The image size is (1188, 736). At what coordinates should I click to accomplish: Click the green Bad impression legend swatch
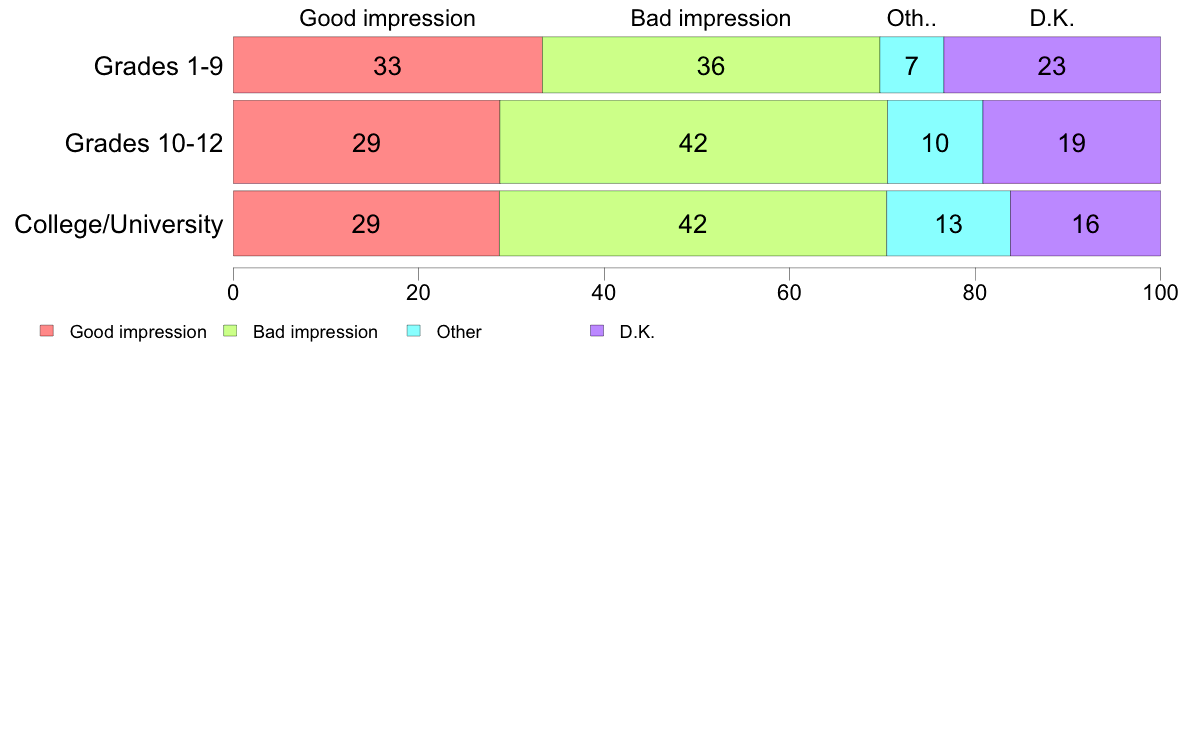tap(230, 331)
